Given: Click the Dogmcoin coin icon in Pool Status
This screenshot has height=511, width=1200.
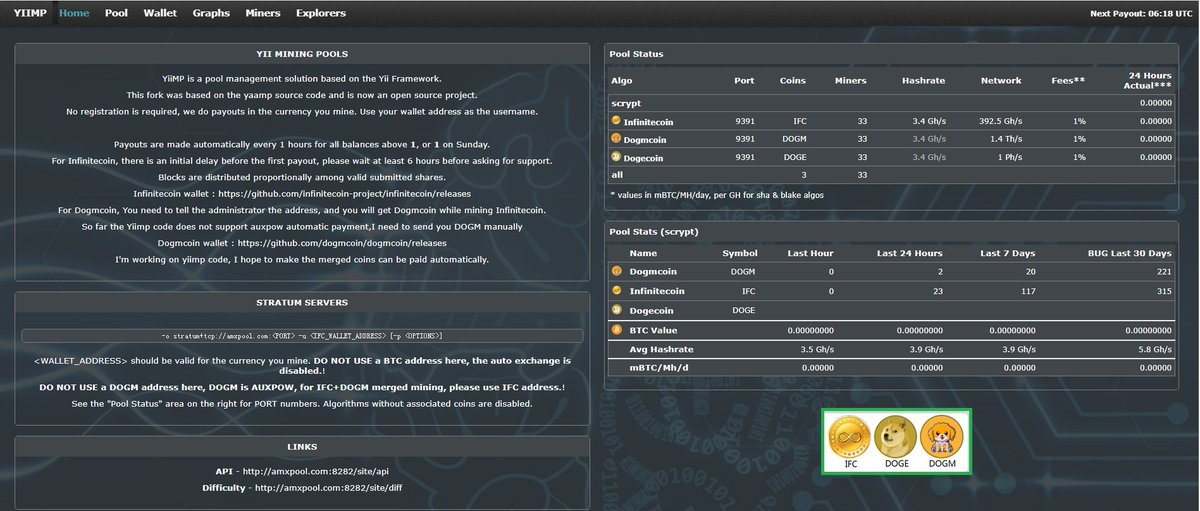Looking at the screenshot, I should click(616, 139).
